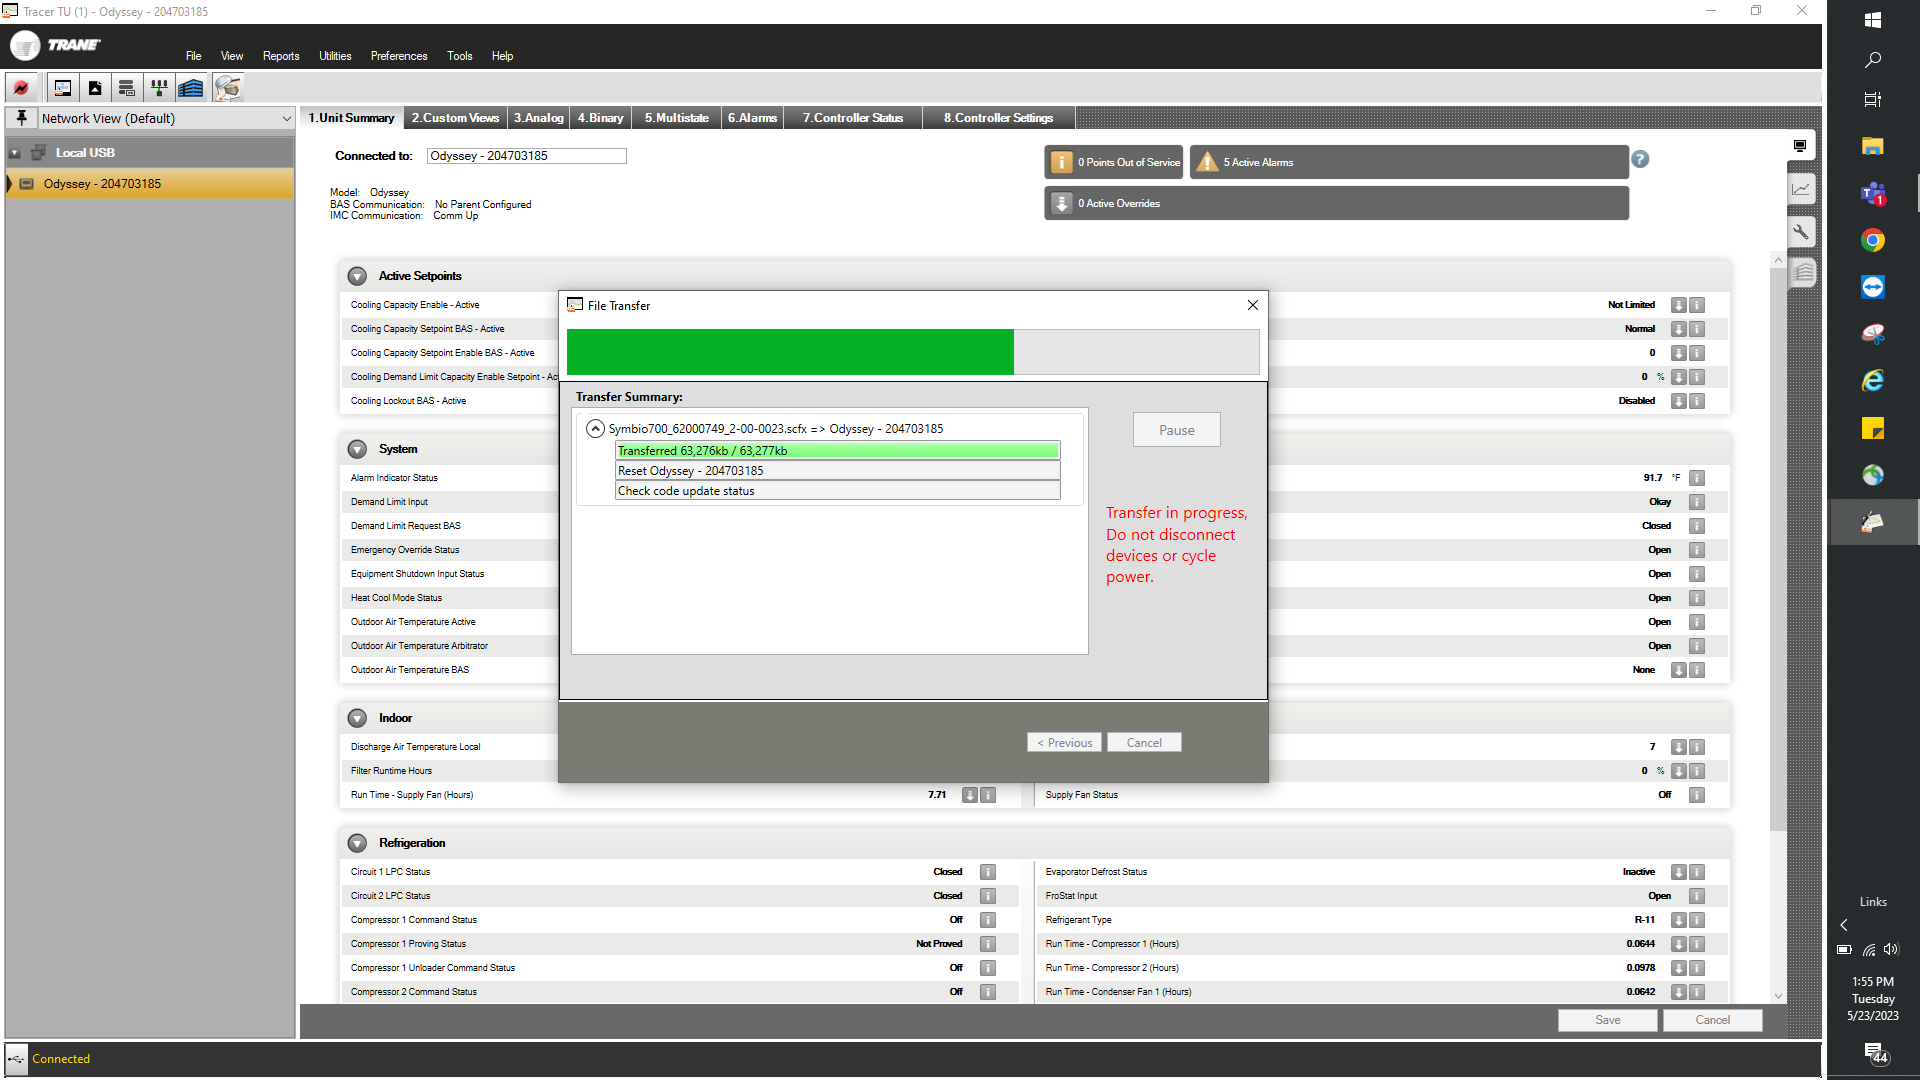Open the action center notifications icon
1920x1080 pixels.
[x=1875, y=1053]
